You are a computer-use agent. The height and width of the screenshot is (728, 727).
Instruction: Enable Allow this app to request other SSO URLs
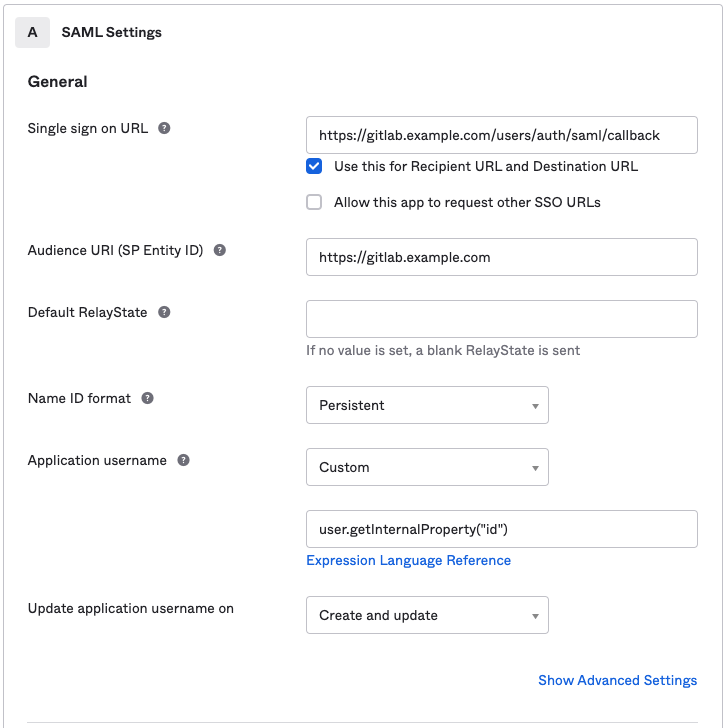[x=314, y=202]
